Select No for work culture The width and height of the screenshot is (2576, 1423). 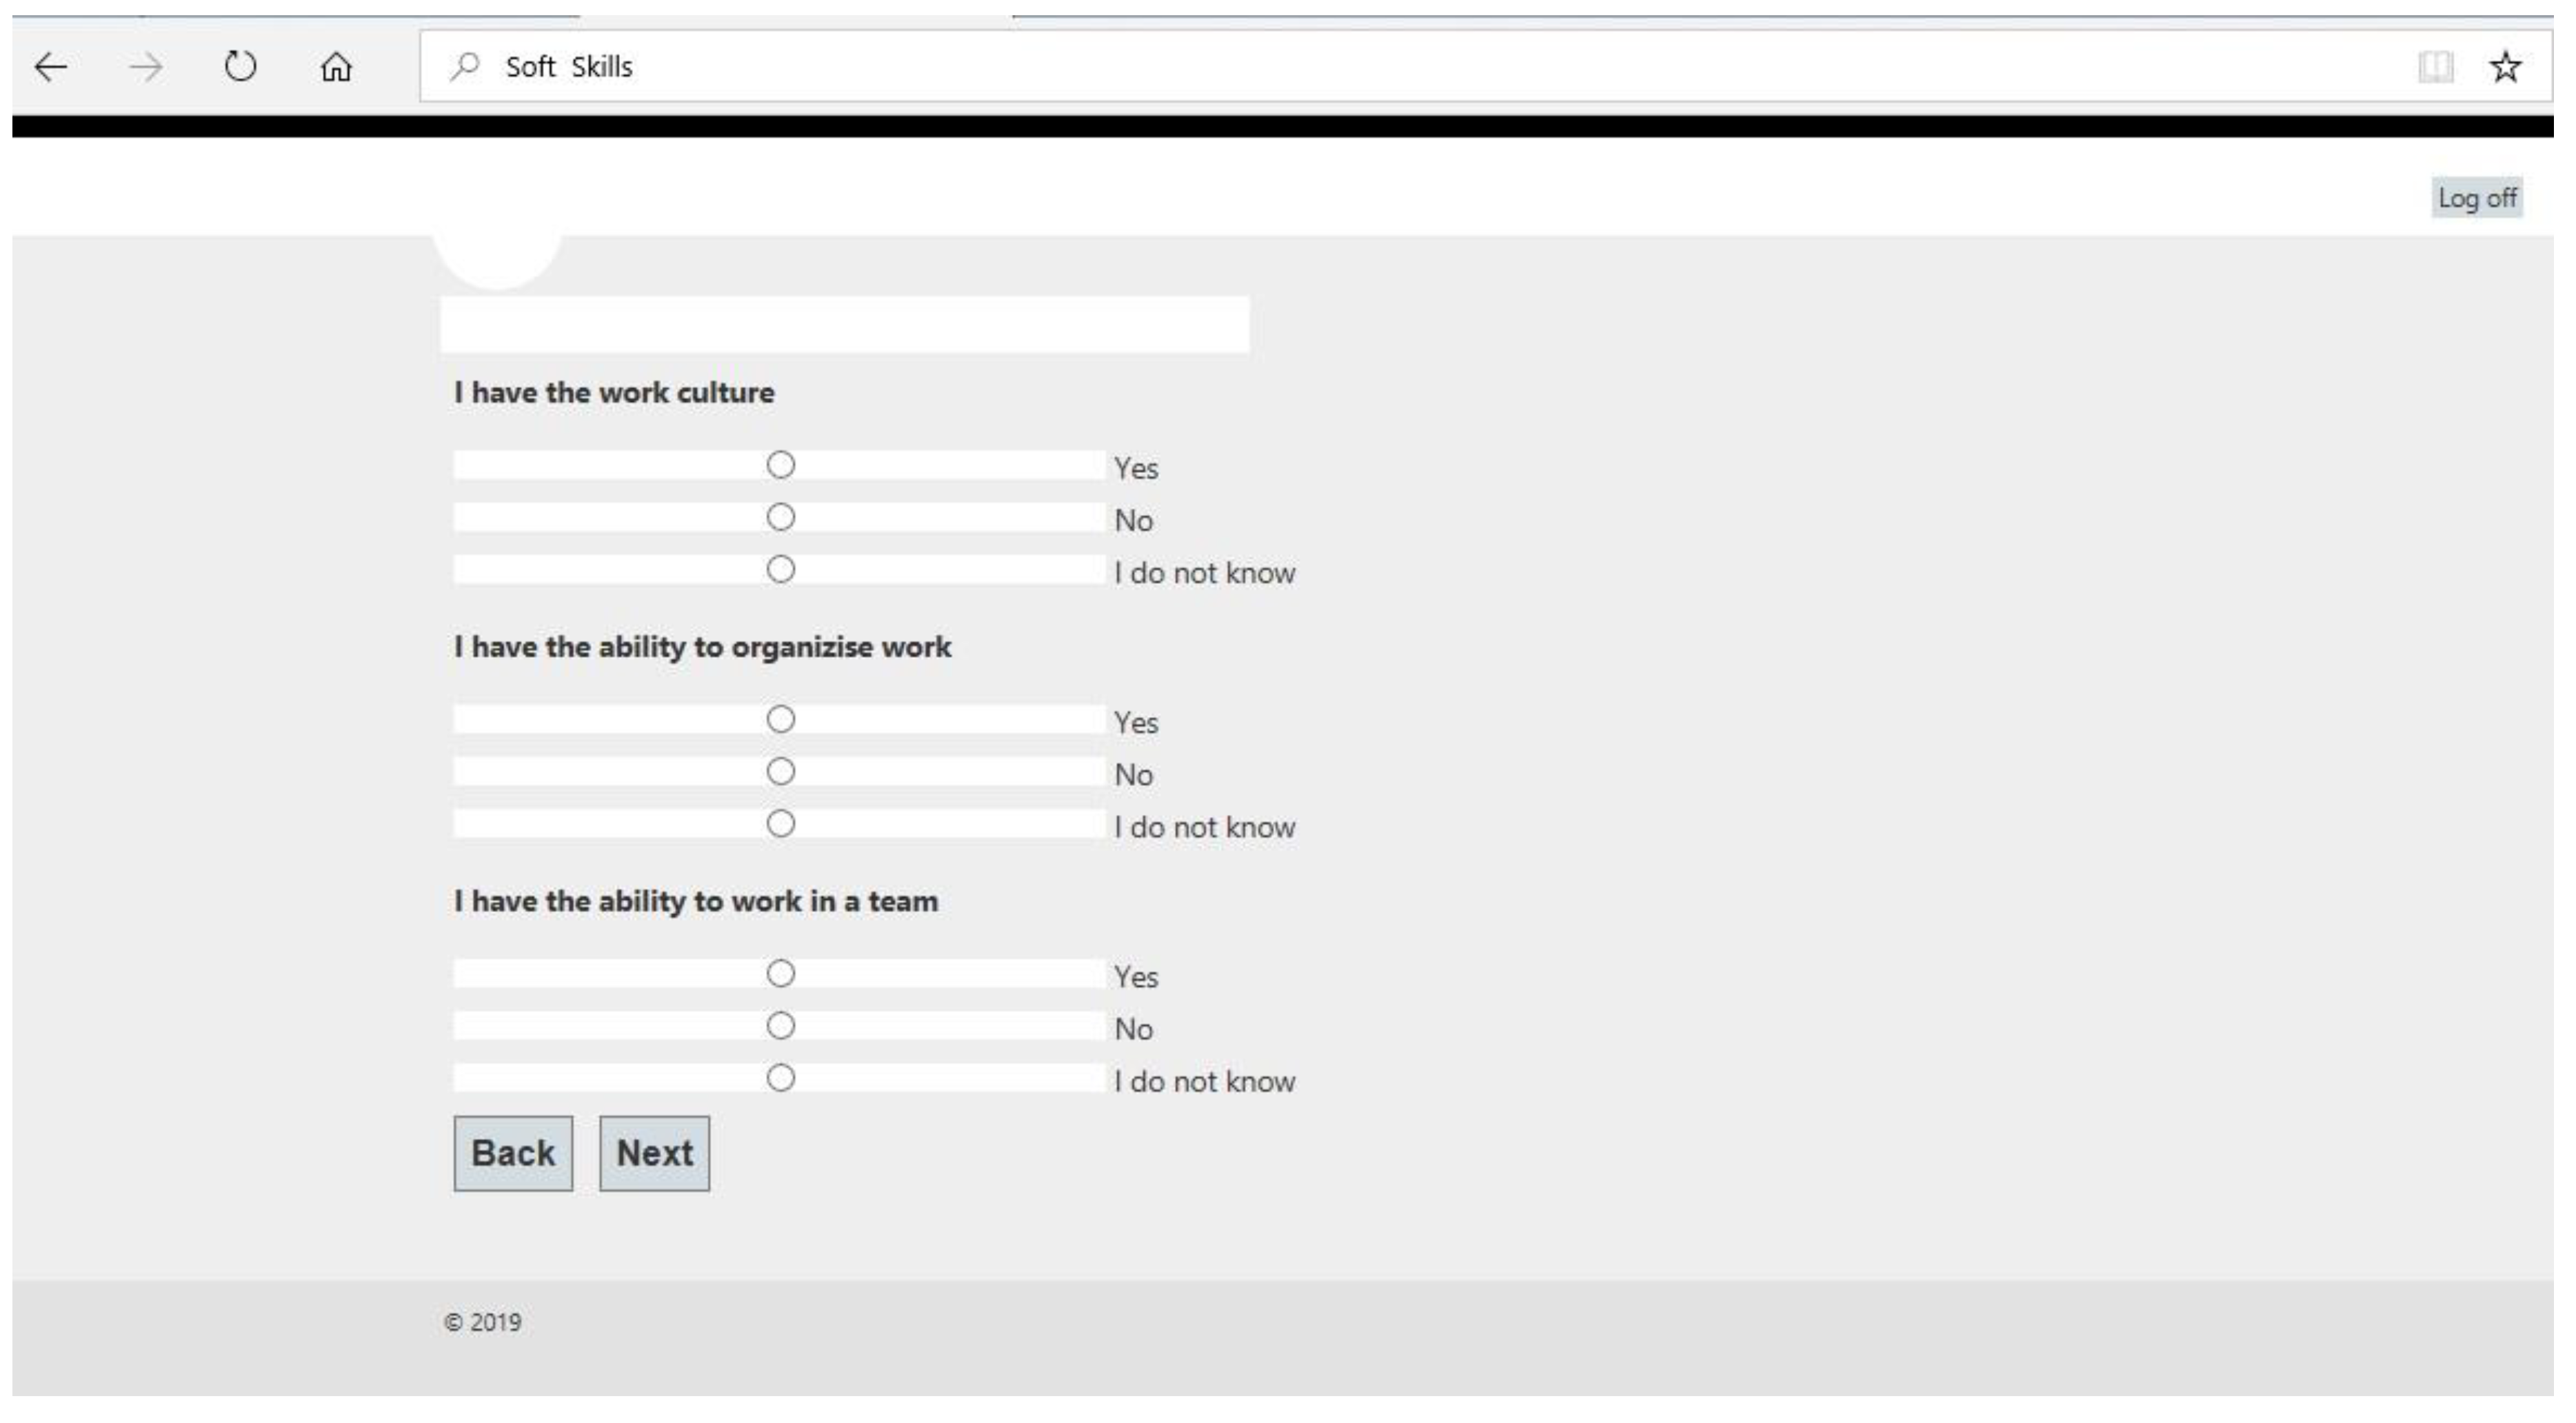coord(781,517)
